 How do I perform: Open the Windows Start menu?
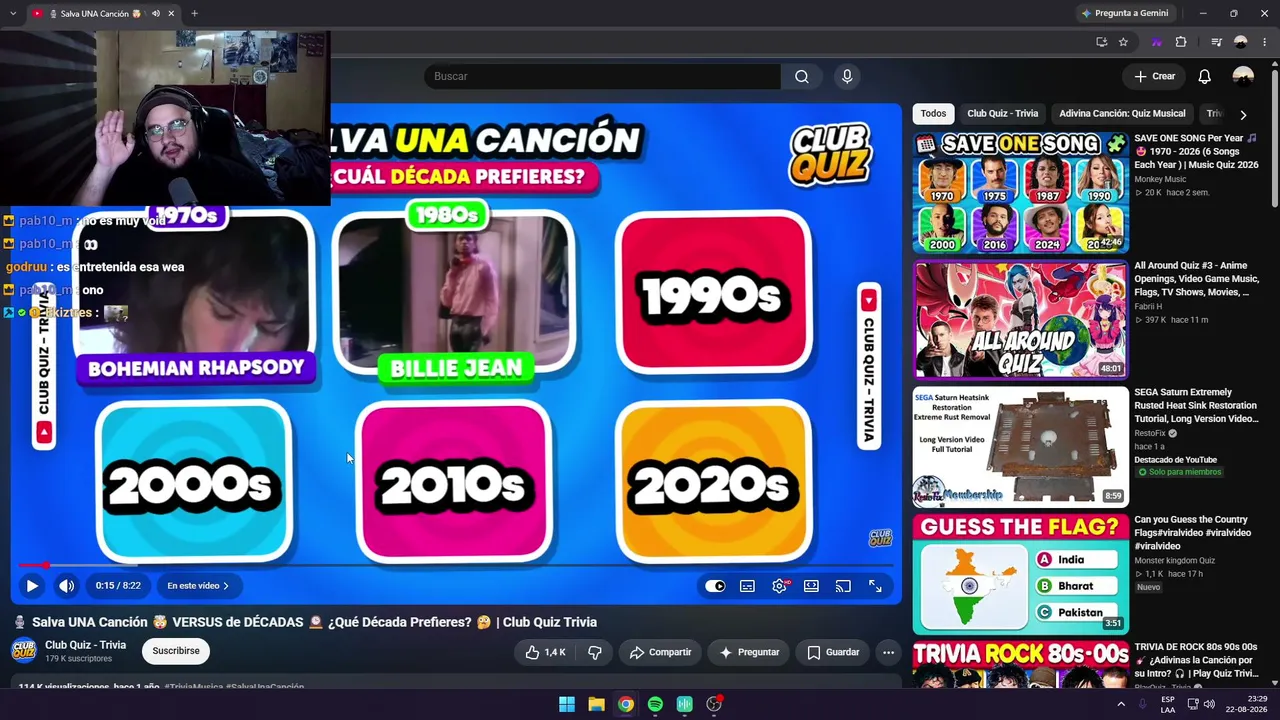[567, 704]
